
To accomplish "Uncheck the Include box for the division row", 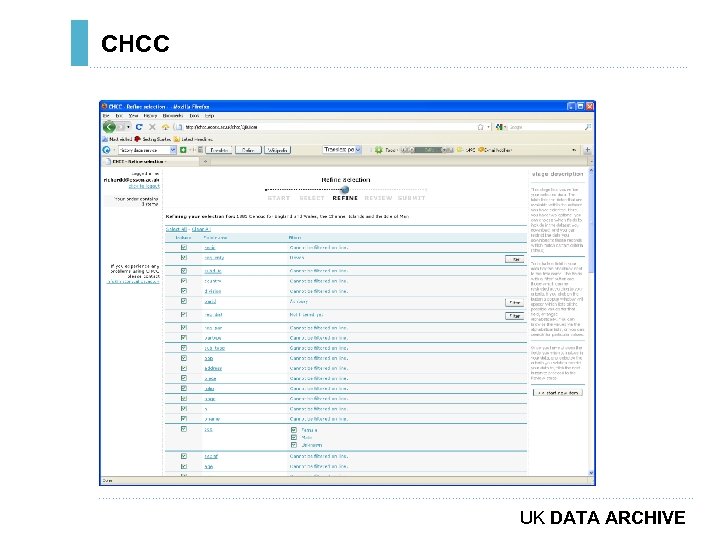I will point(184,291).
